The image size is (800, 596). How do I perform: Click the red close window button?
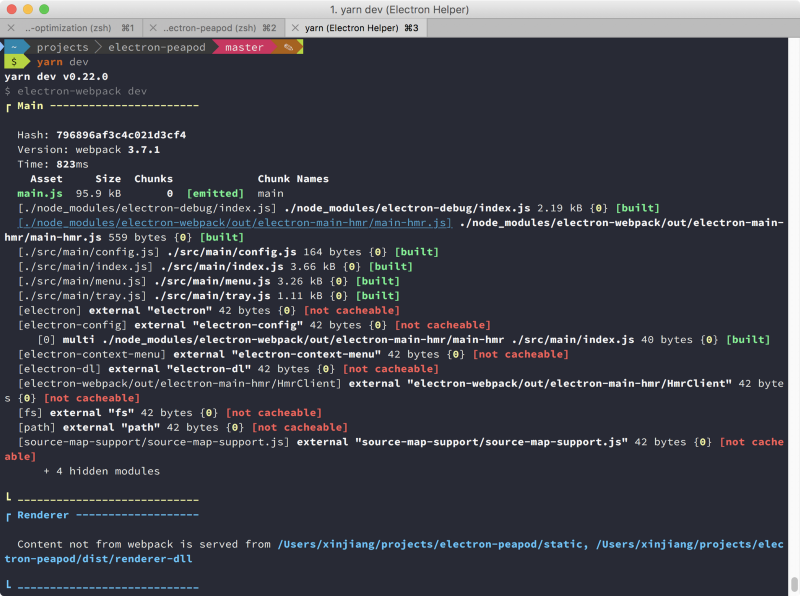pos(11,9)
